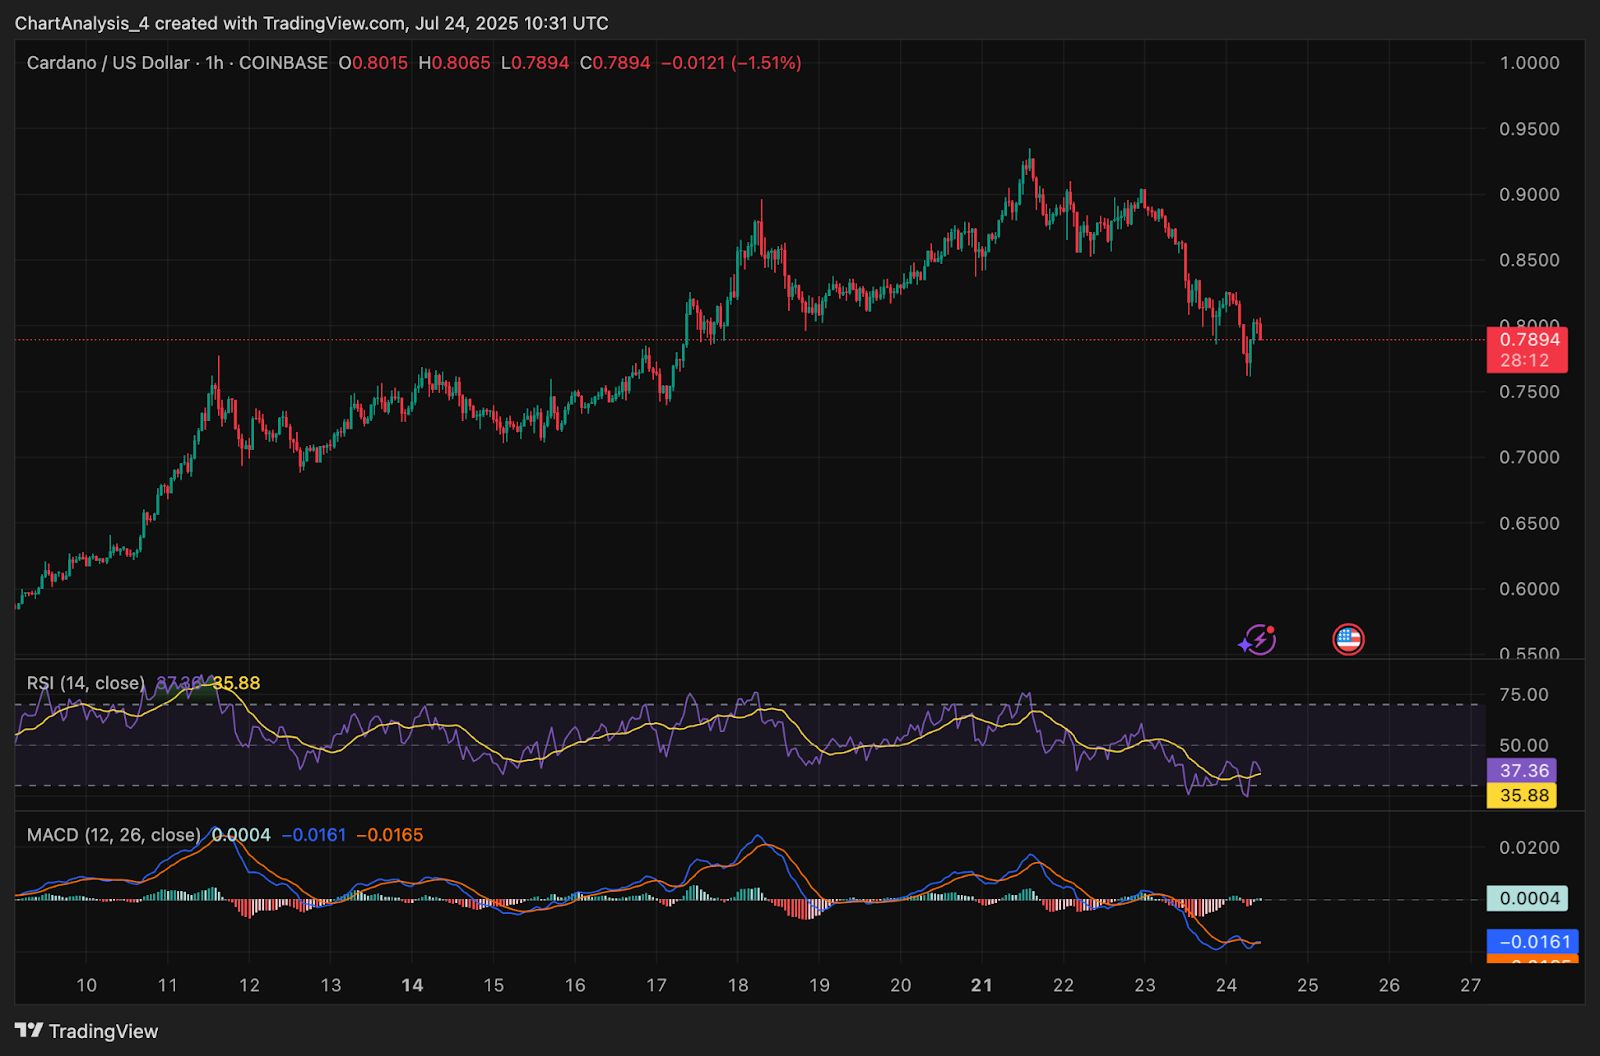Click the 0.9500 price axis label
This screenshot has height=1056, width=1600.
pyautogui.click(x=1529, y=129)
